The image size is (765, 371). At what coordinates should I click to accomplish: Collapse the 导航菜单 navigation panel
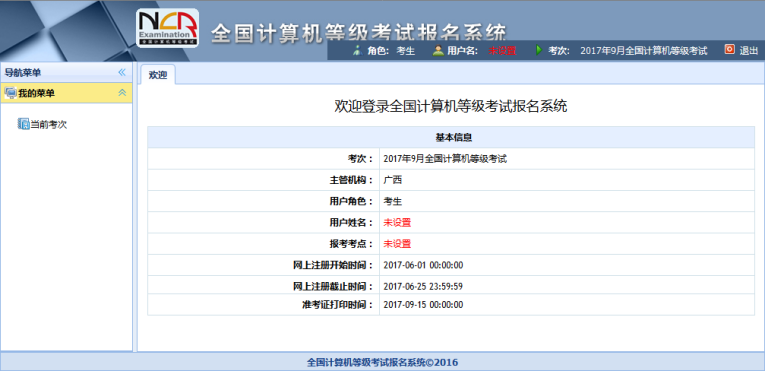pos(122,72)
